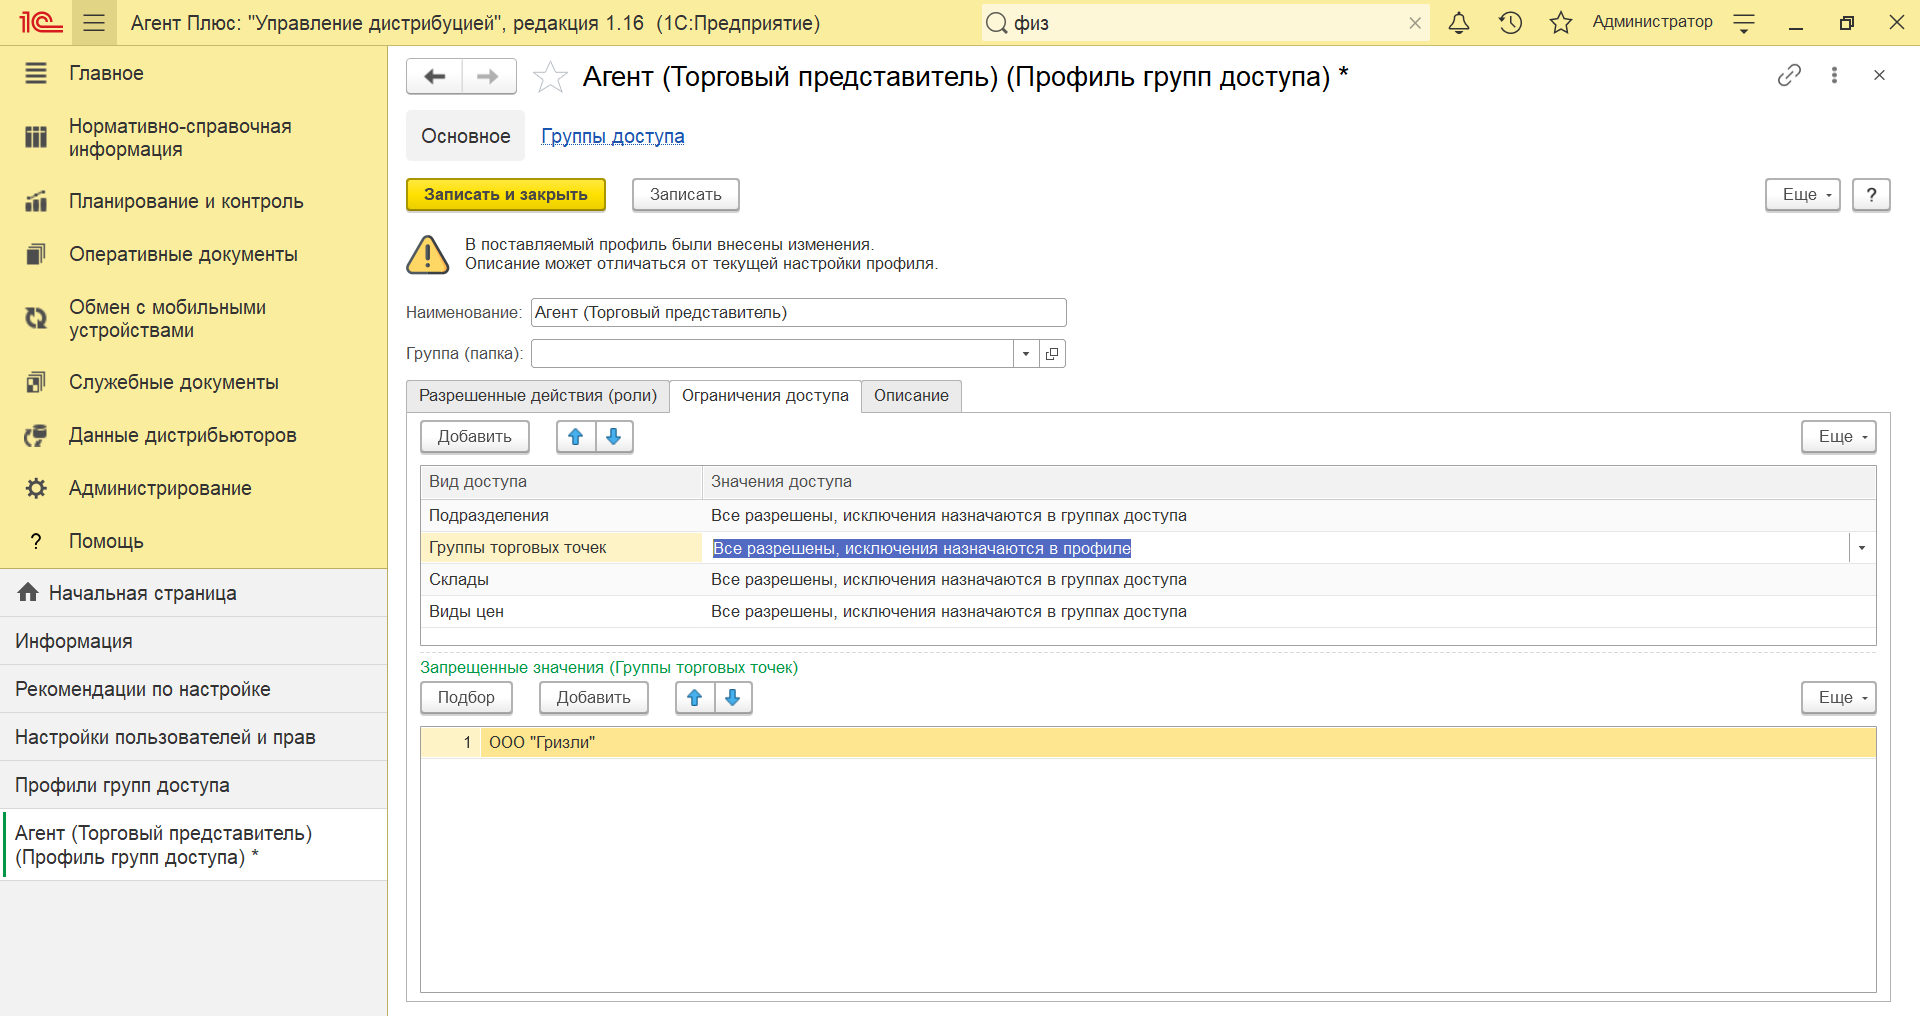1920x1016 pixels.
Task: Click the Вид доступа column header
Action: point(561,482)
